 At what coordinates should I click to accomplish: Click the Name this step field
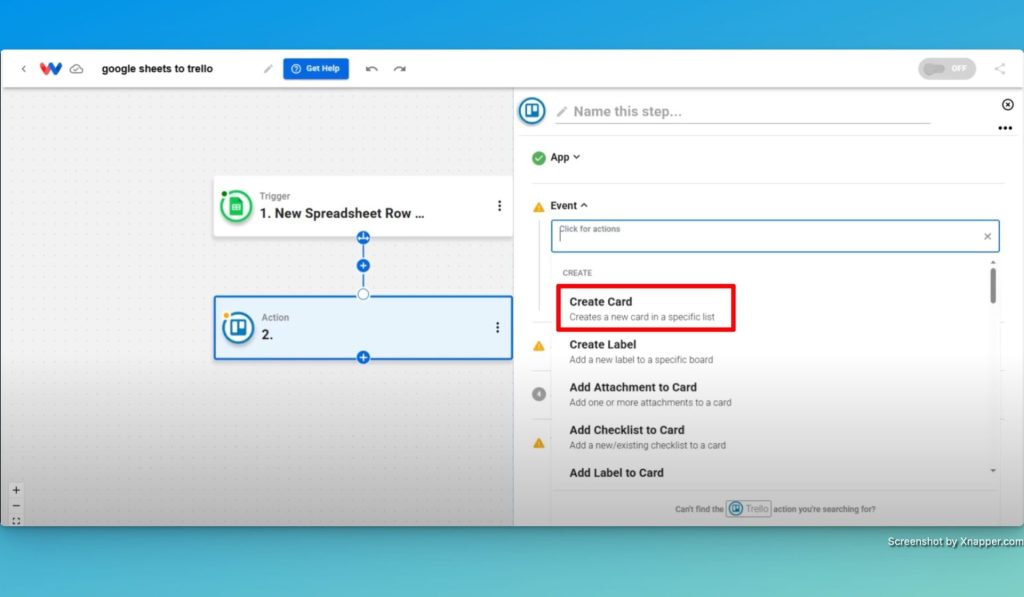pyautogui.click(x=744, y=112)
